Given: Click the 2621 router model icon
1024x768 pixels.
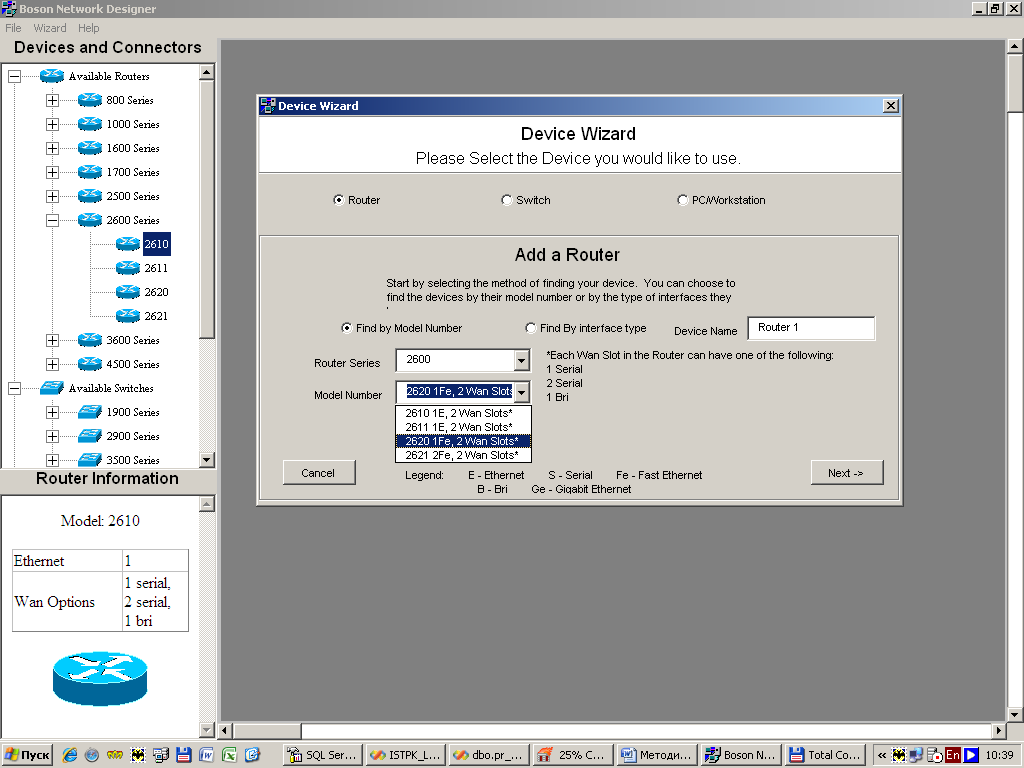Looking at the screenshot, I should click(x=127, y=316).
